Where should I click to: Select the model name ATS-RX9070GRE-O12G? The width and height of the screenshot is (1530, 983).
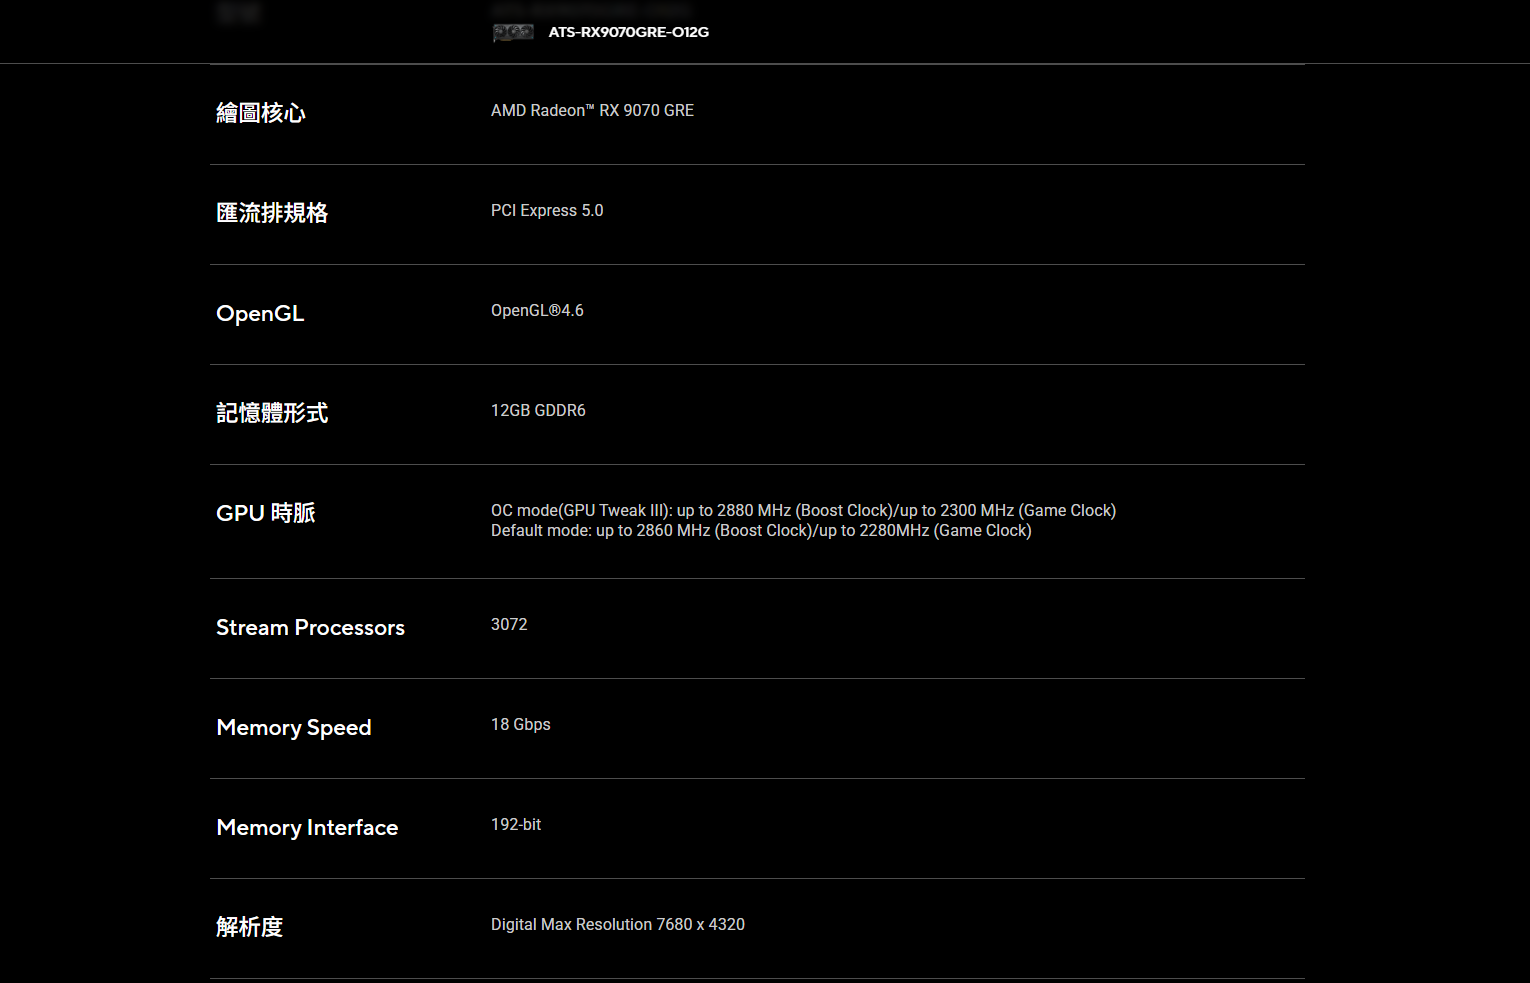point(629,32)
